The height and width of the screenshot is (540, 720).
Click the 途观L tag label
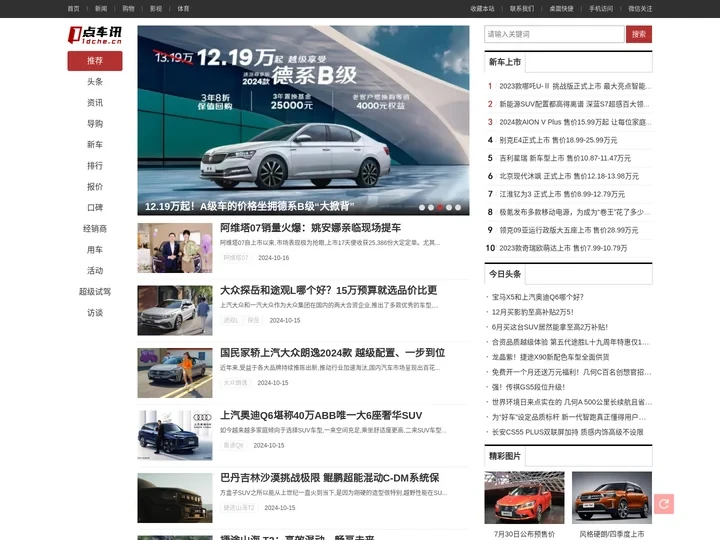231,320
